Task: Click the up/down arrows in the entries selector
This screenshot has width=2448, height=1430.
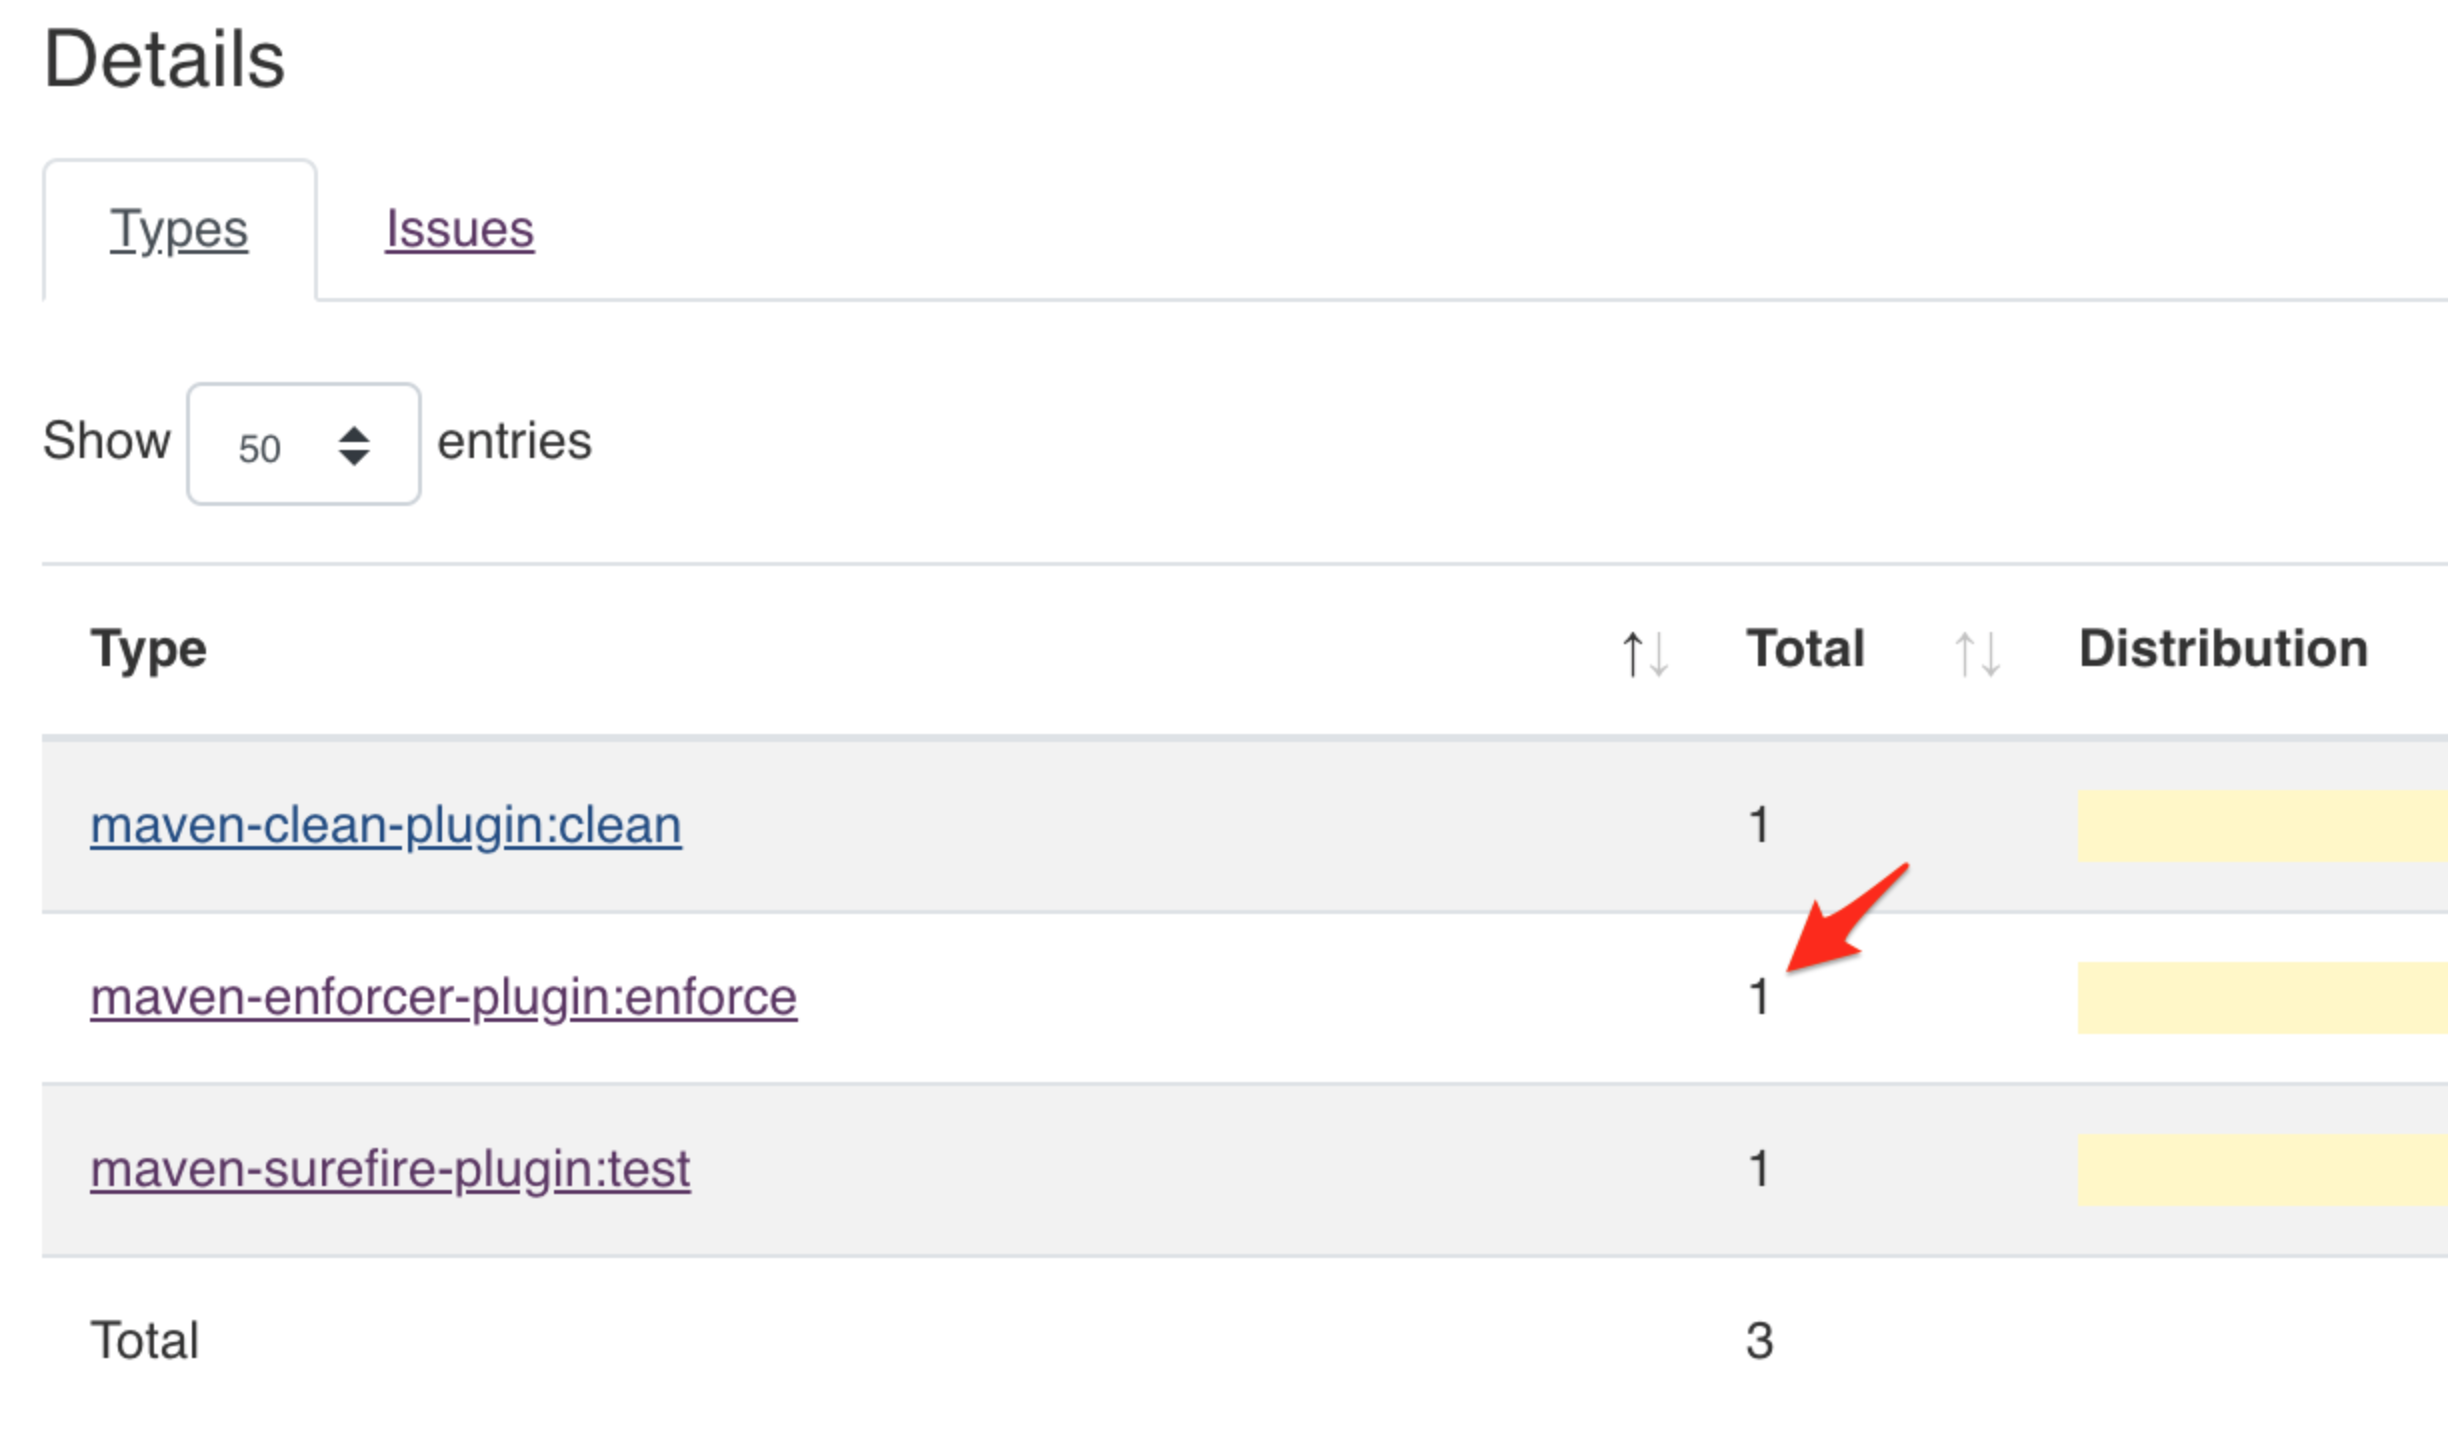Action: 354,446
